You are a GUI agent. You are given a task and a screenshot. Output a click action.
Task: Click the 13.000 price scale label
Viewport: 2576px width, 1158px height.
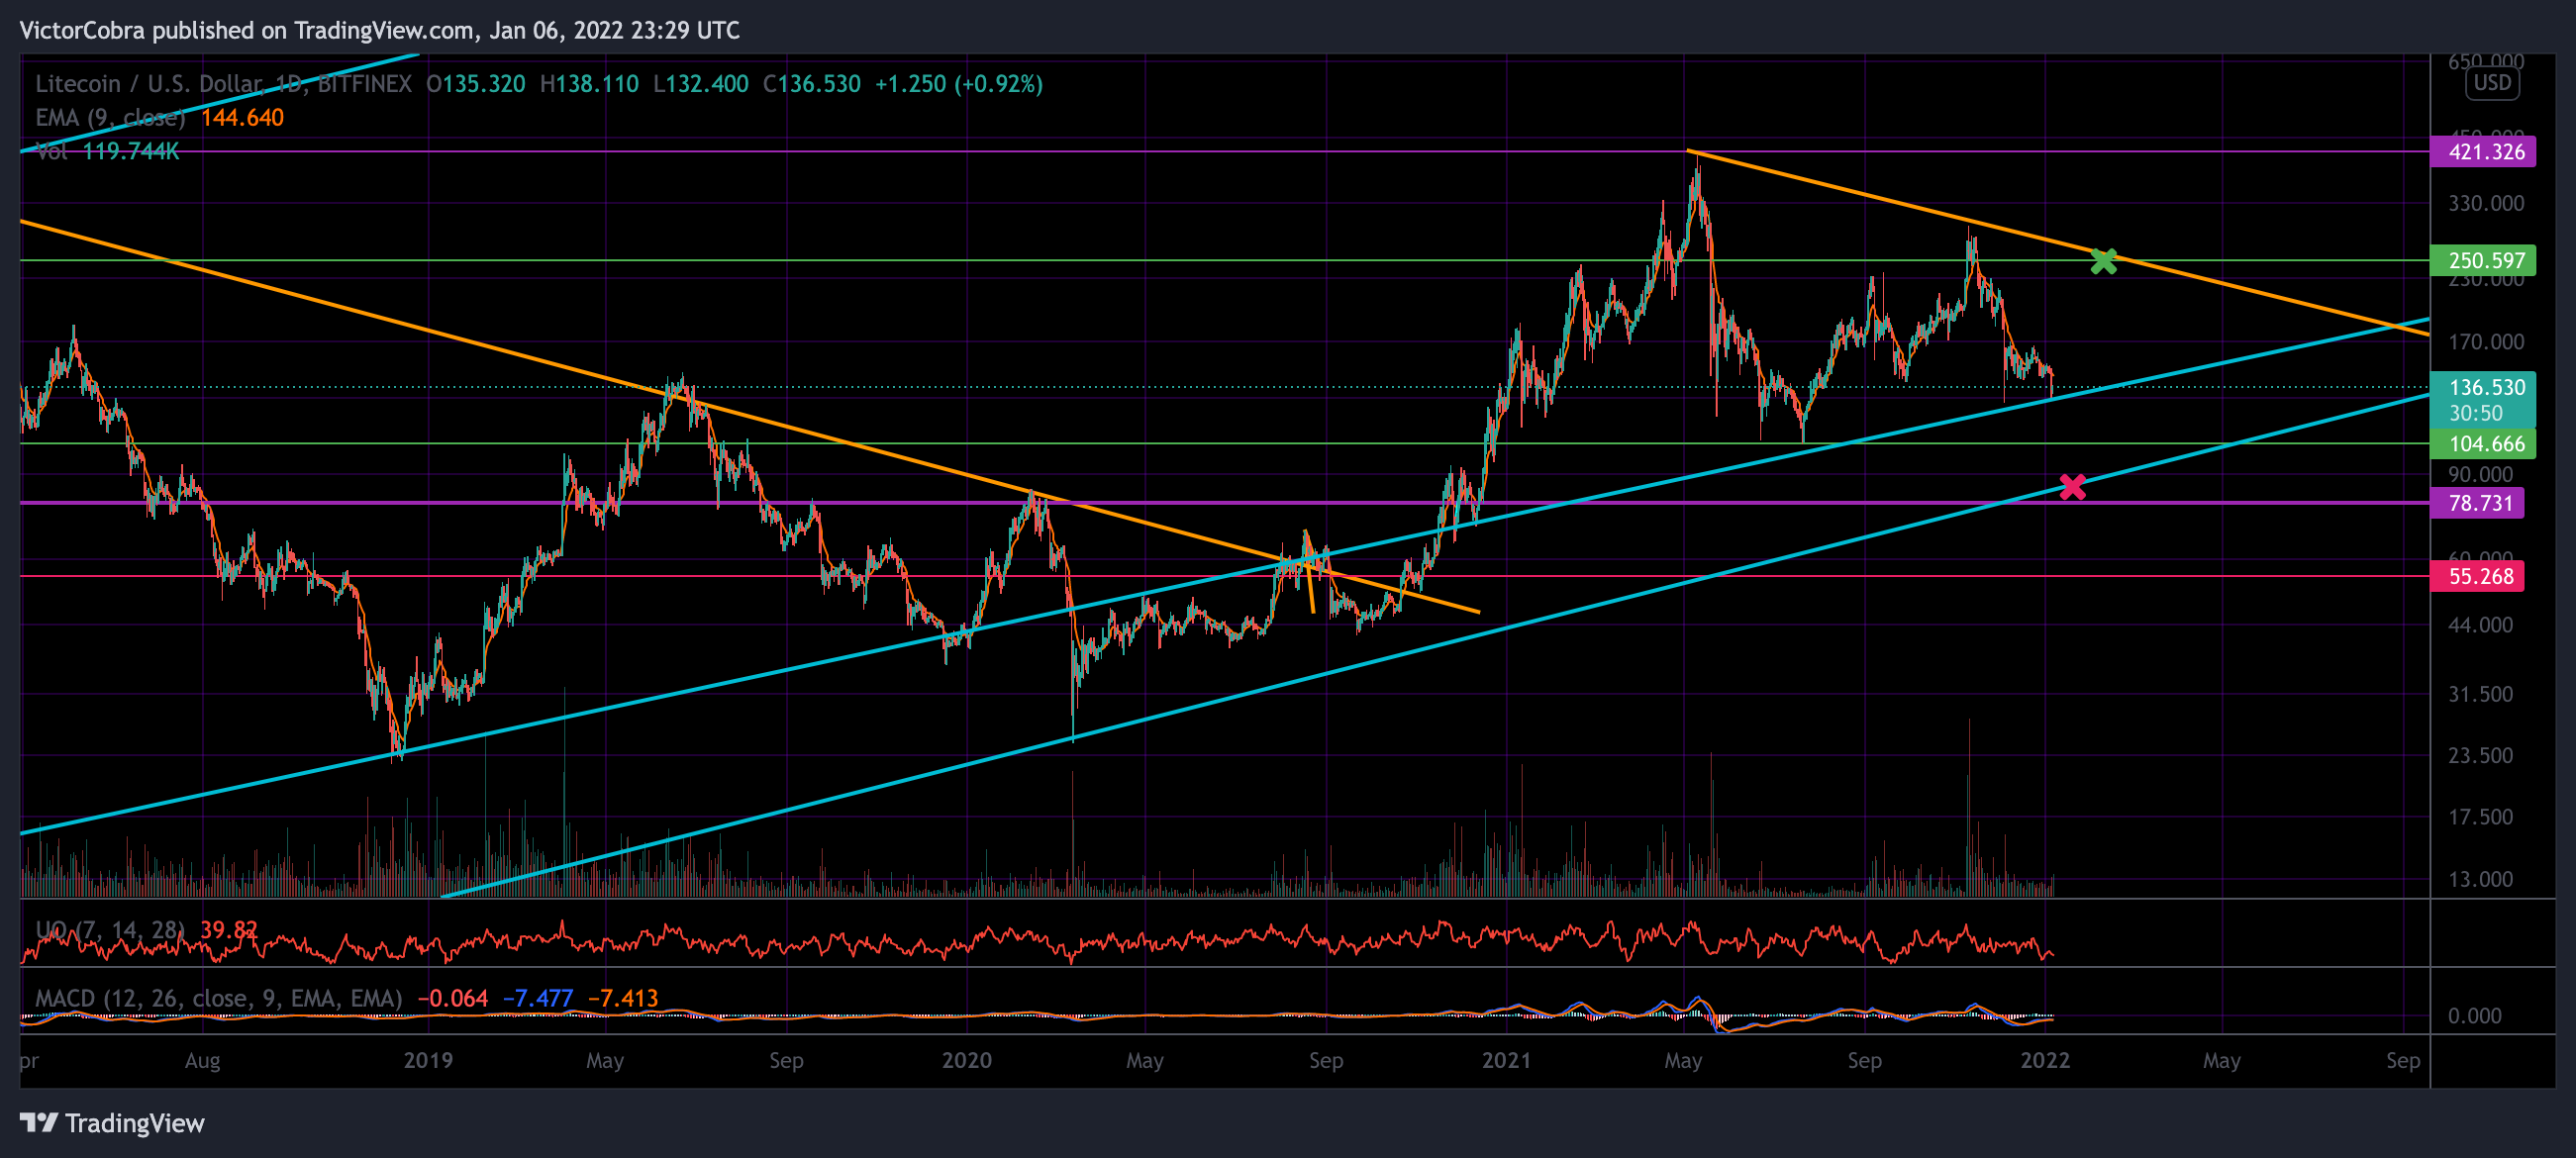pos(2480,879)
